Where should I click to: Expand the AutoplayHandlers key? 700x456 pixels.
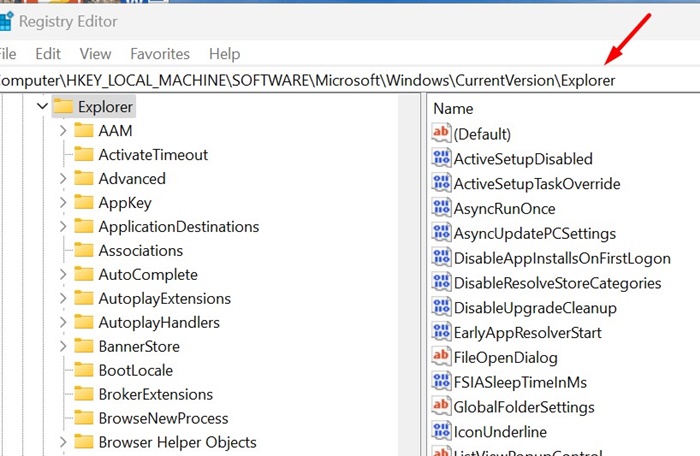(63, 322)
